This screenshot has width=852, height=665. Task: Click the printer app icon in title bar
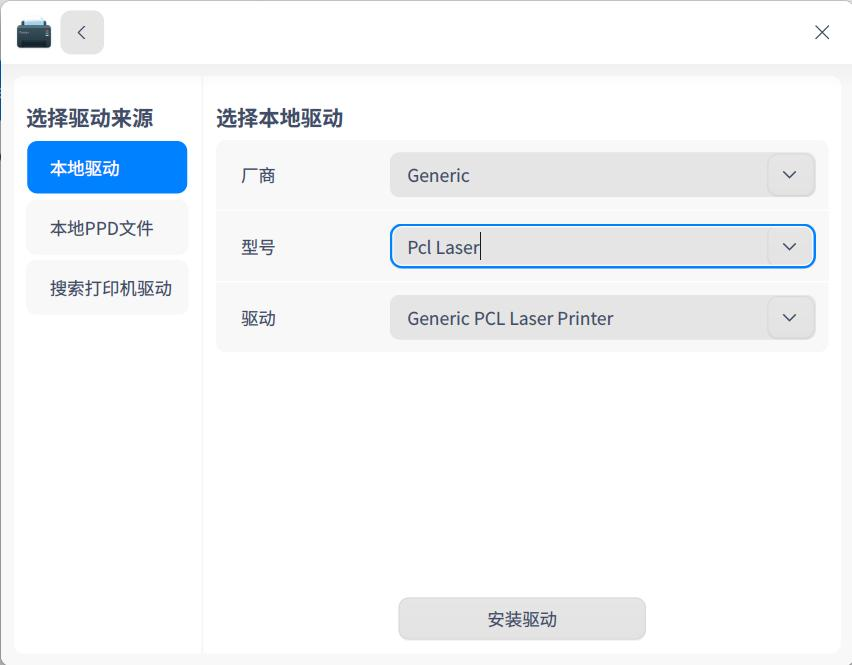34,34
